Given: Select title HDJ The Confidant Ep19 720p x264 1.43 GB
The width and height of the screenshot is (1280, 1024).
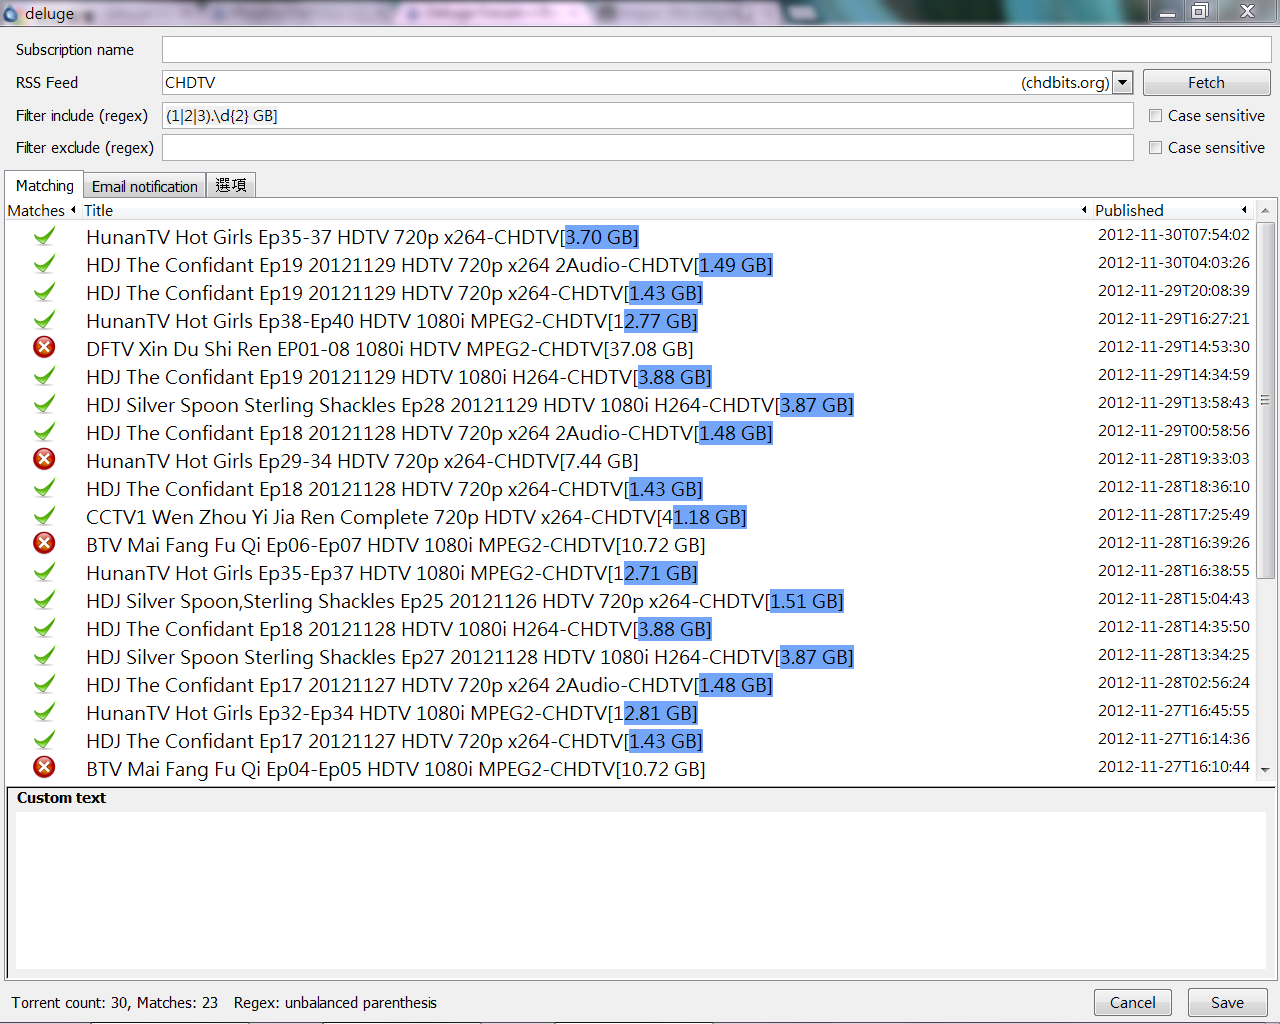Looking at the screenshot, I should [x=394, y=293].
